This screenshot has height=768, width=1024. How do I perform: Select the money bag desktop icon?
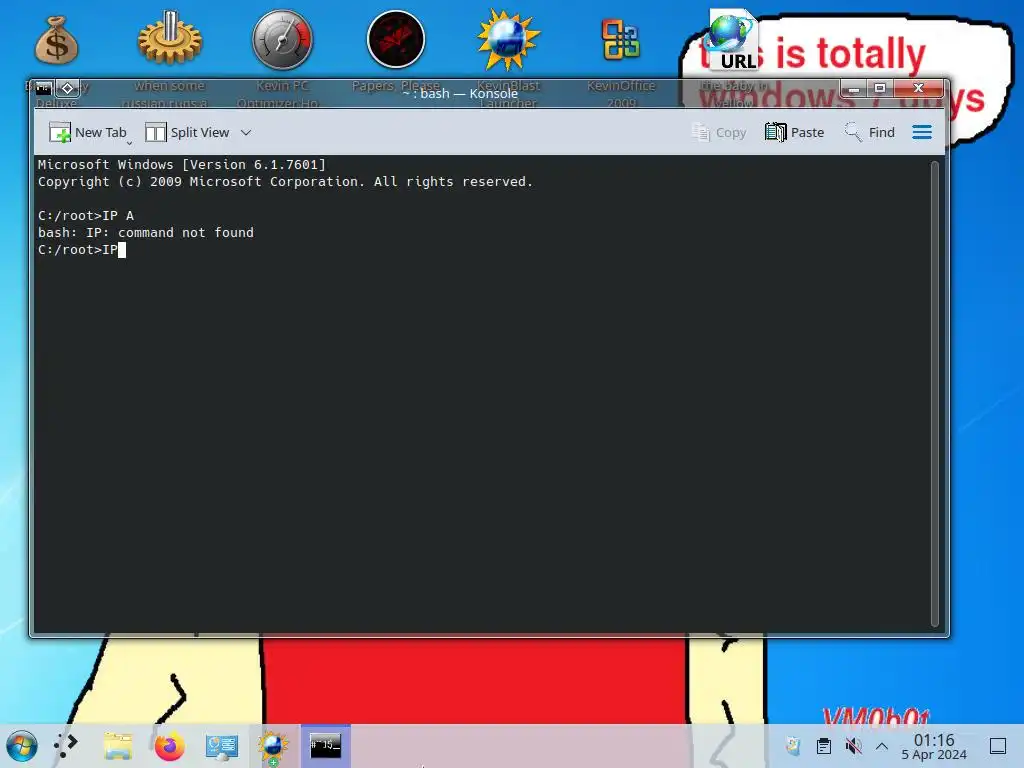(x=57, y=40)
